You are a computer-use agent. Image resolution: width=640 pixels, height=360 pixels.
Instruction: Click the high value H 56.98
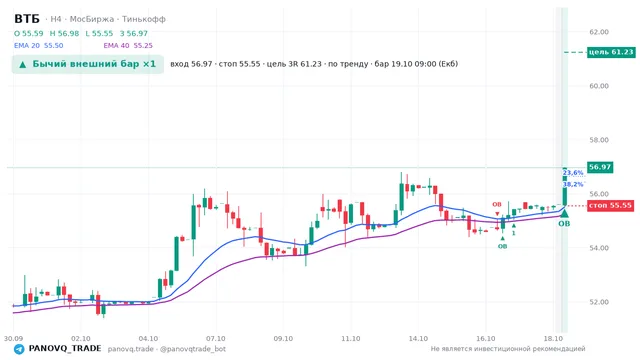64,33
